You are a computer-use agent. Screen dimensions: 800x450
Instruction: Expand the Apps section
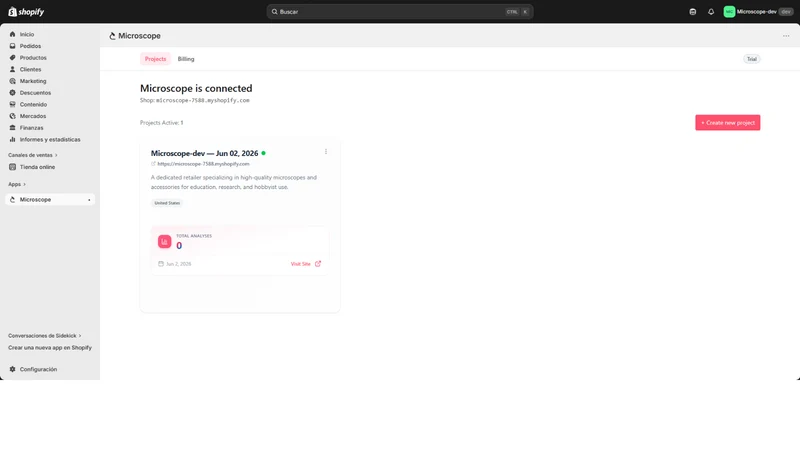coord(17,184)
